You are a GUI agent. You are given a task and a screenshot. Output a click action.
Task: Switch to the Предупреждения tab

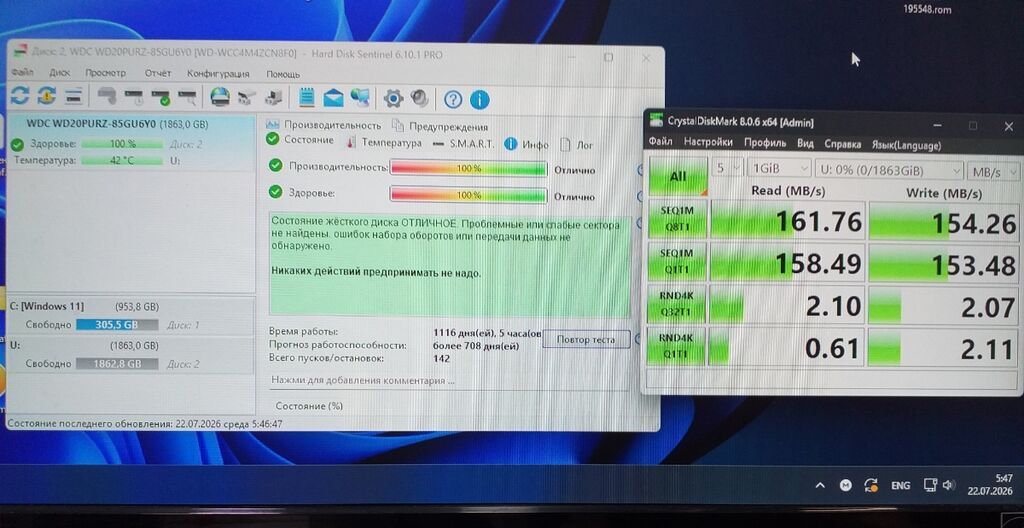tap(440, 127)
